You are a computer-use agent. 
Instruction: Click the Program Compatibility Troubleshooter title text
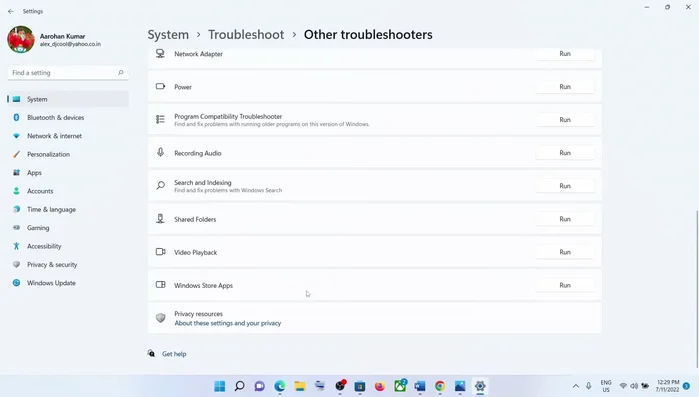228,116
